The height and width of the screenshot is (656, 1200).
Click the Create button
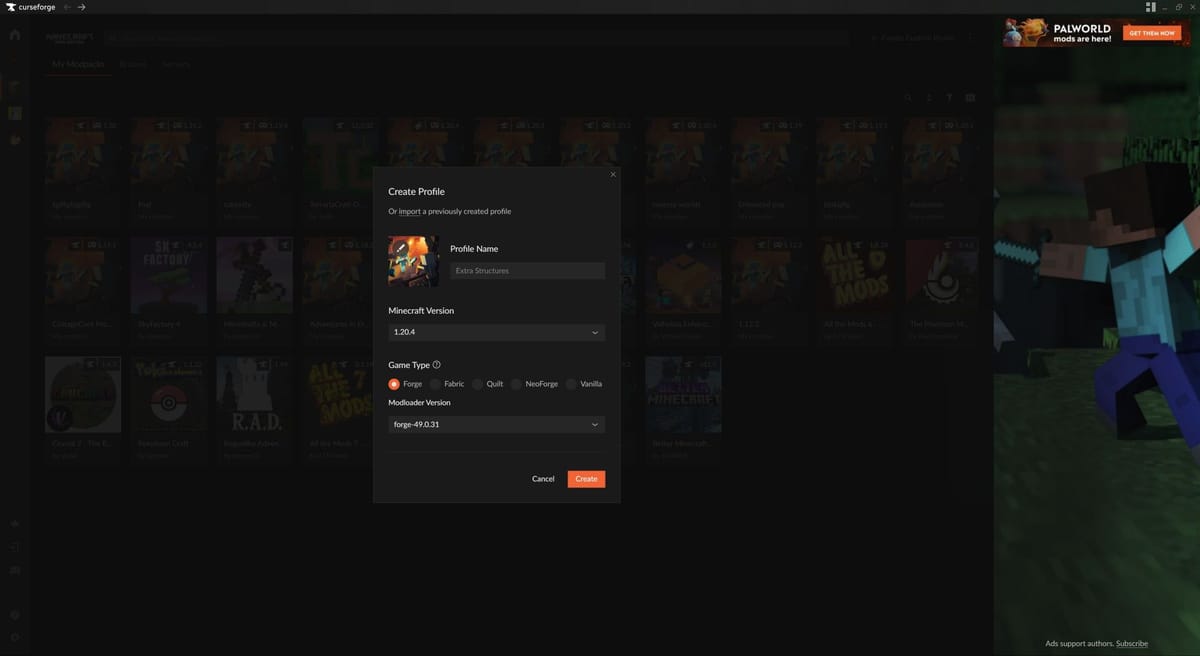click(586, 478)
